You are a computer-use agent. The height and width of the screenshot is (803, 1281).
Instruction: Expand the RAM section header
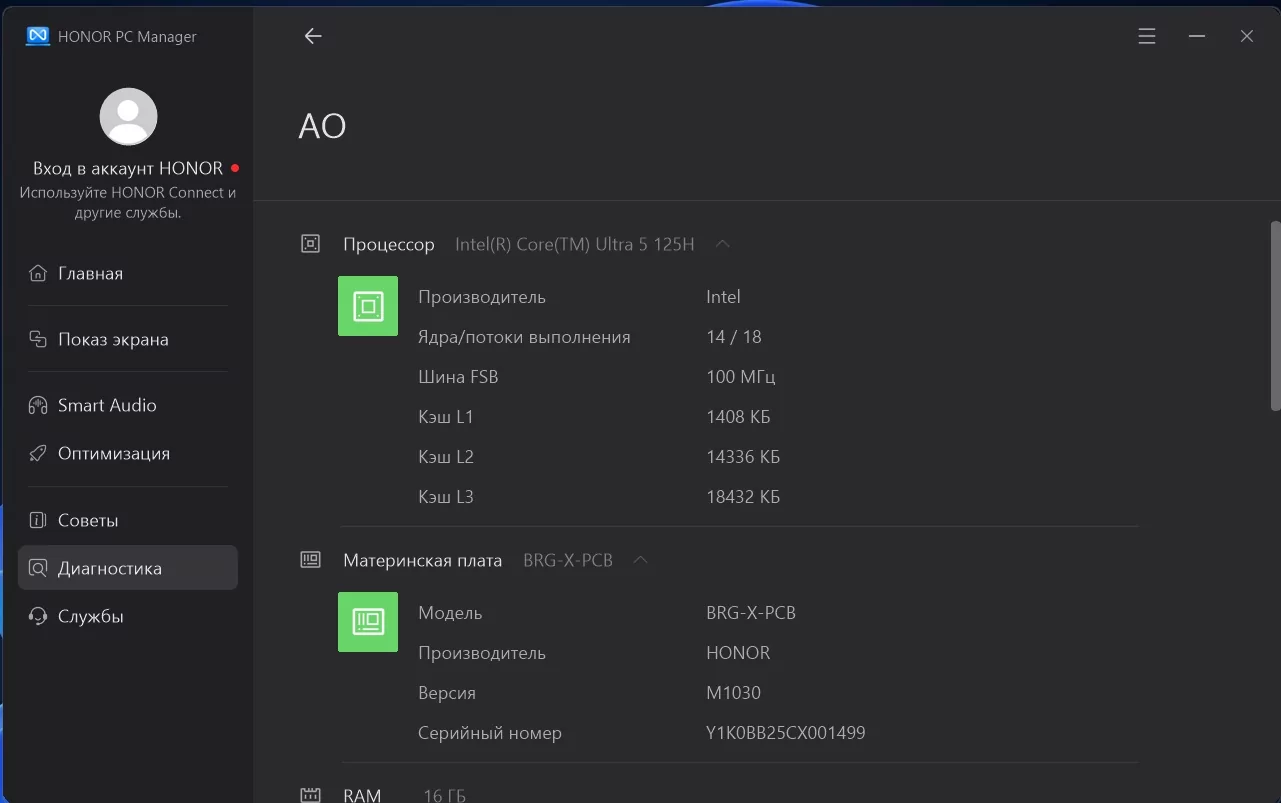pos(362,795)
